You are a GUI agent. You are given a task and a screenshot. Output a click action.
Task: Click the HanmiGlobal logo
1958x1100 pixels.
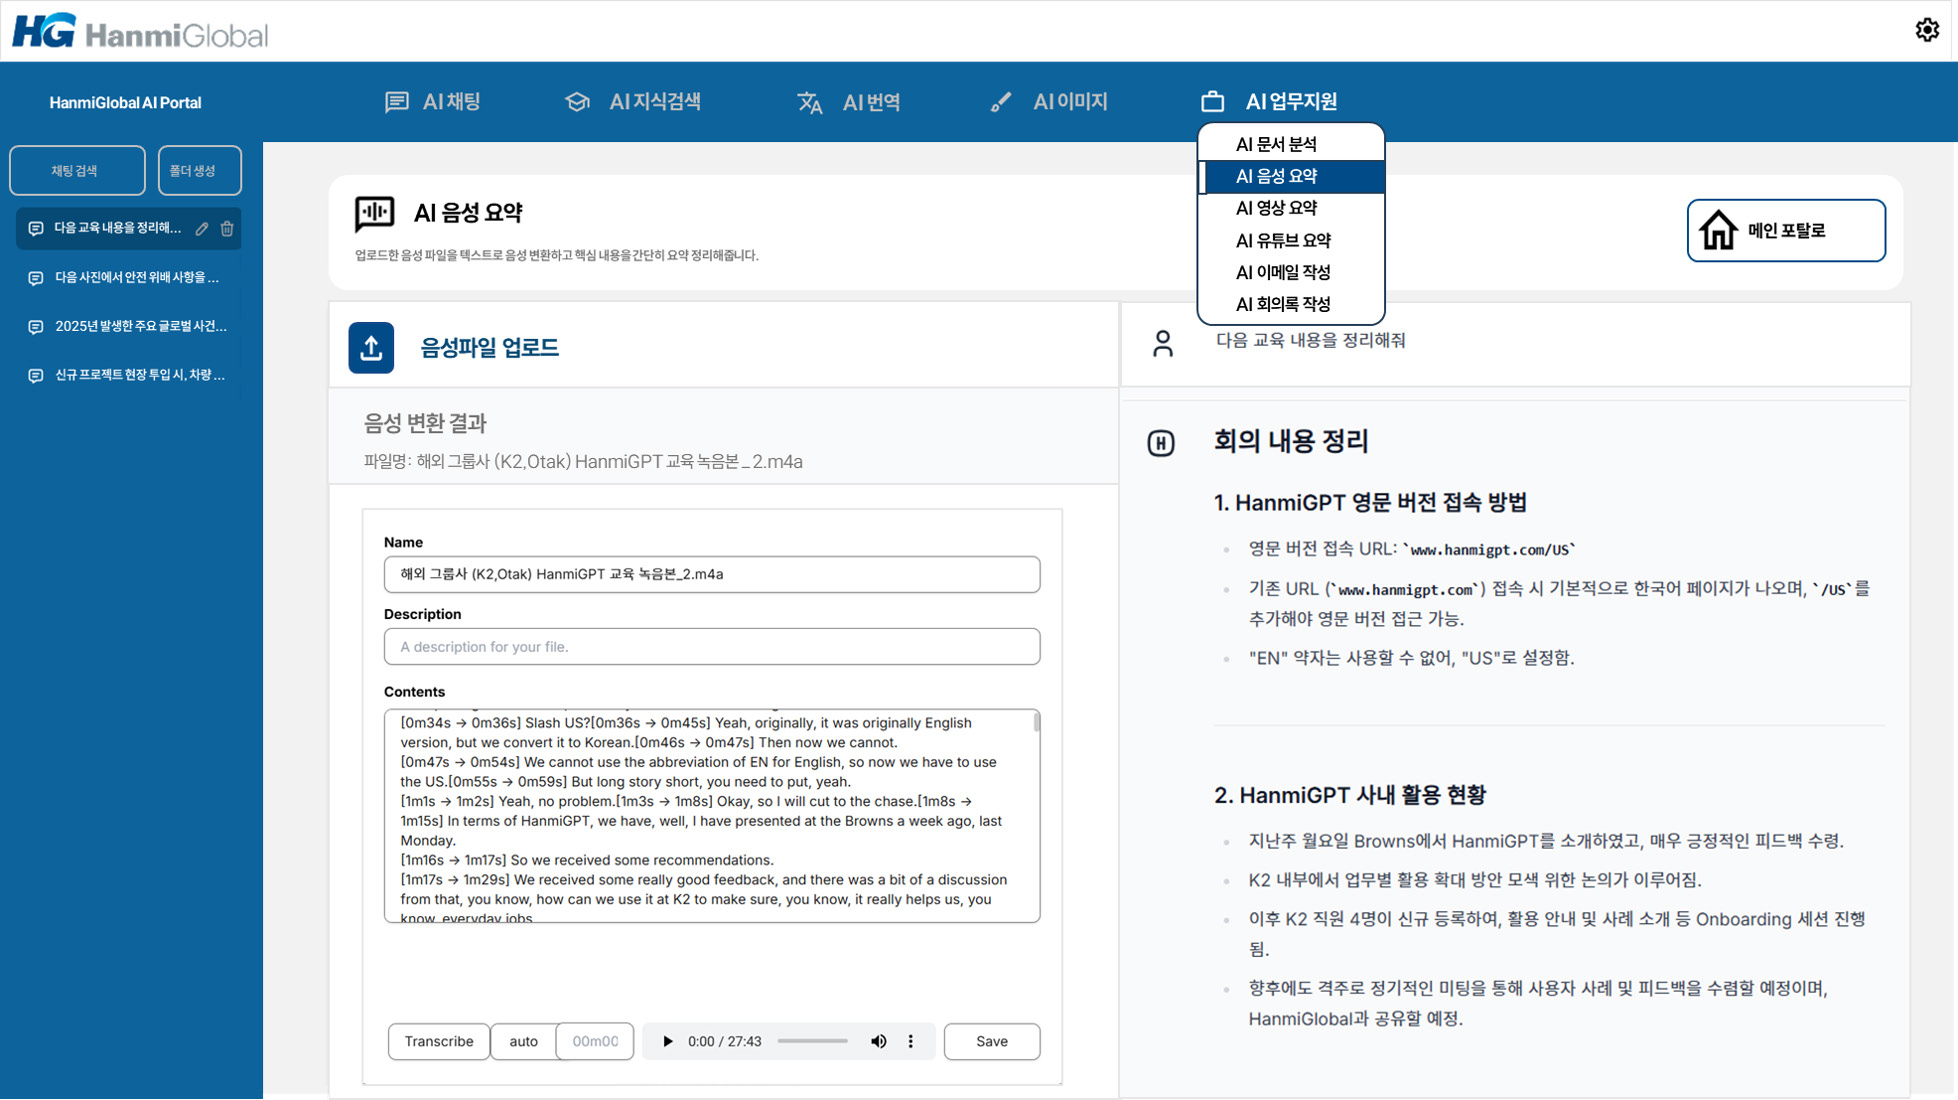[x=140, y=32]
